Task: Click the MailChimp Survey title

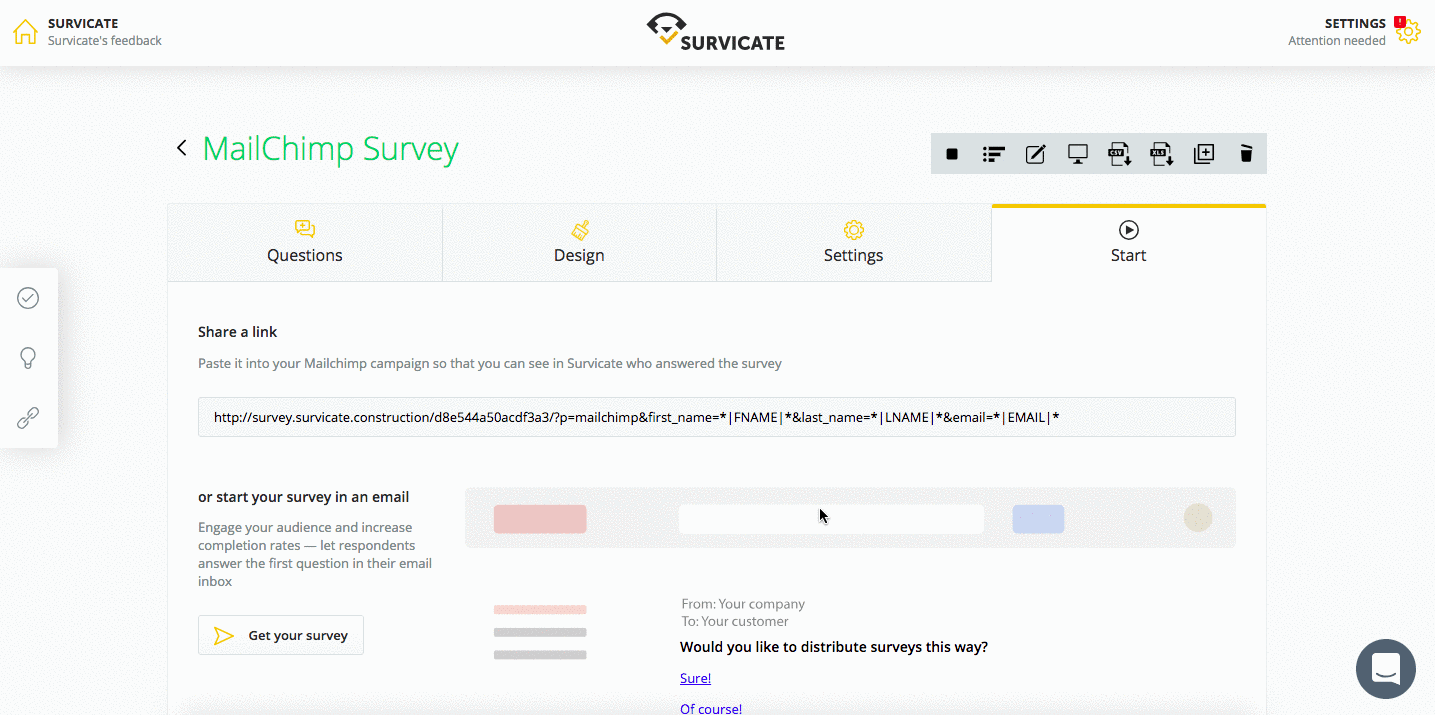Action: click(331, 148)
